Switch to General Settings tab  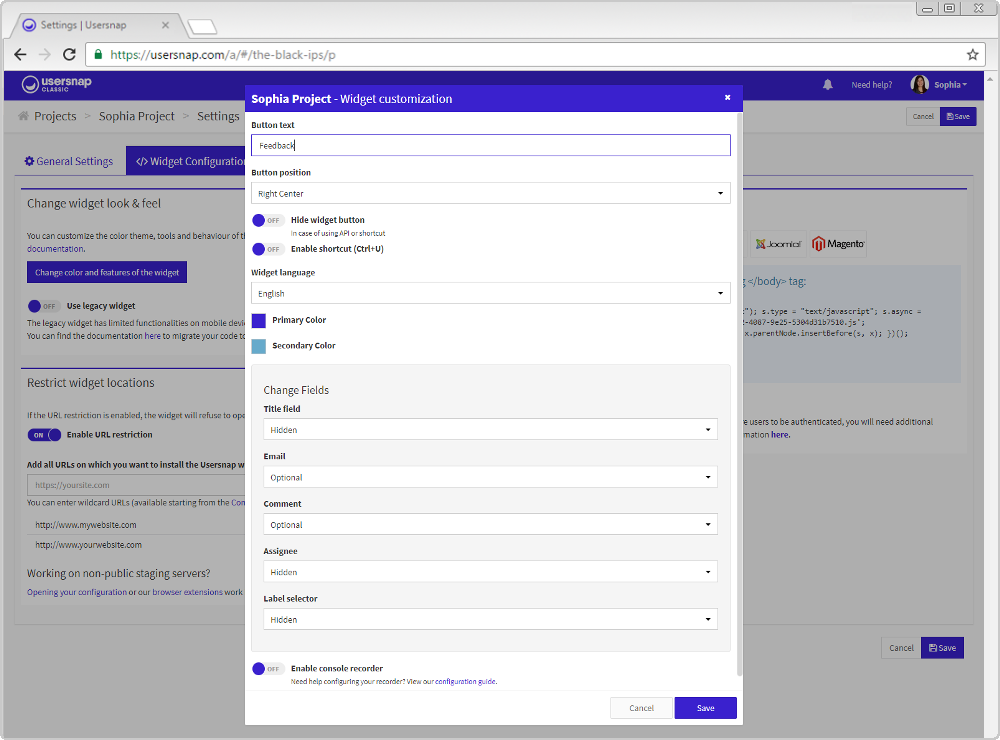(69, 161)
